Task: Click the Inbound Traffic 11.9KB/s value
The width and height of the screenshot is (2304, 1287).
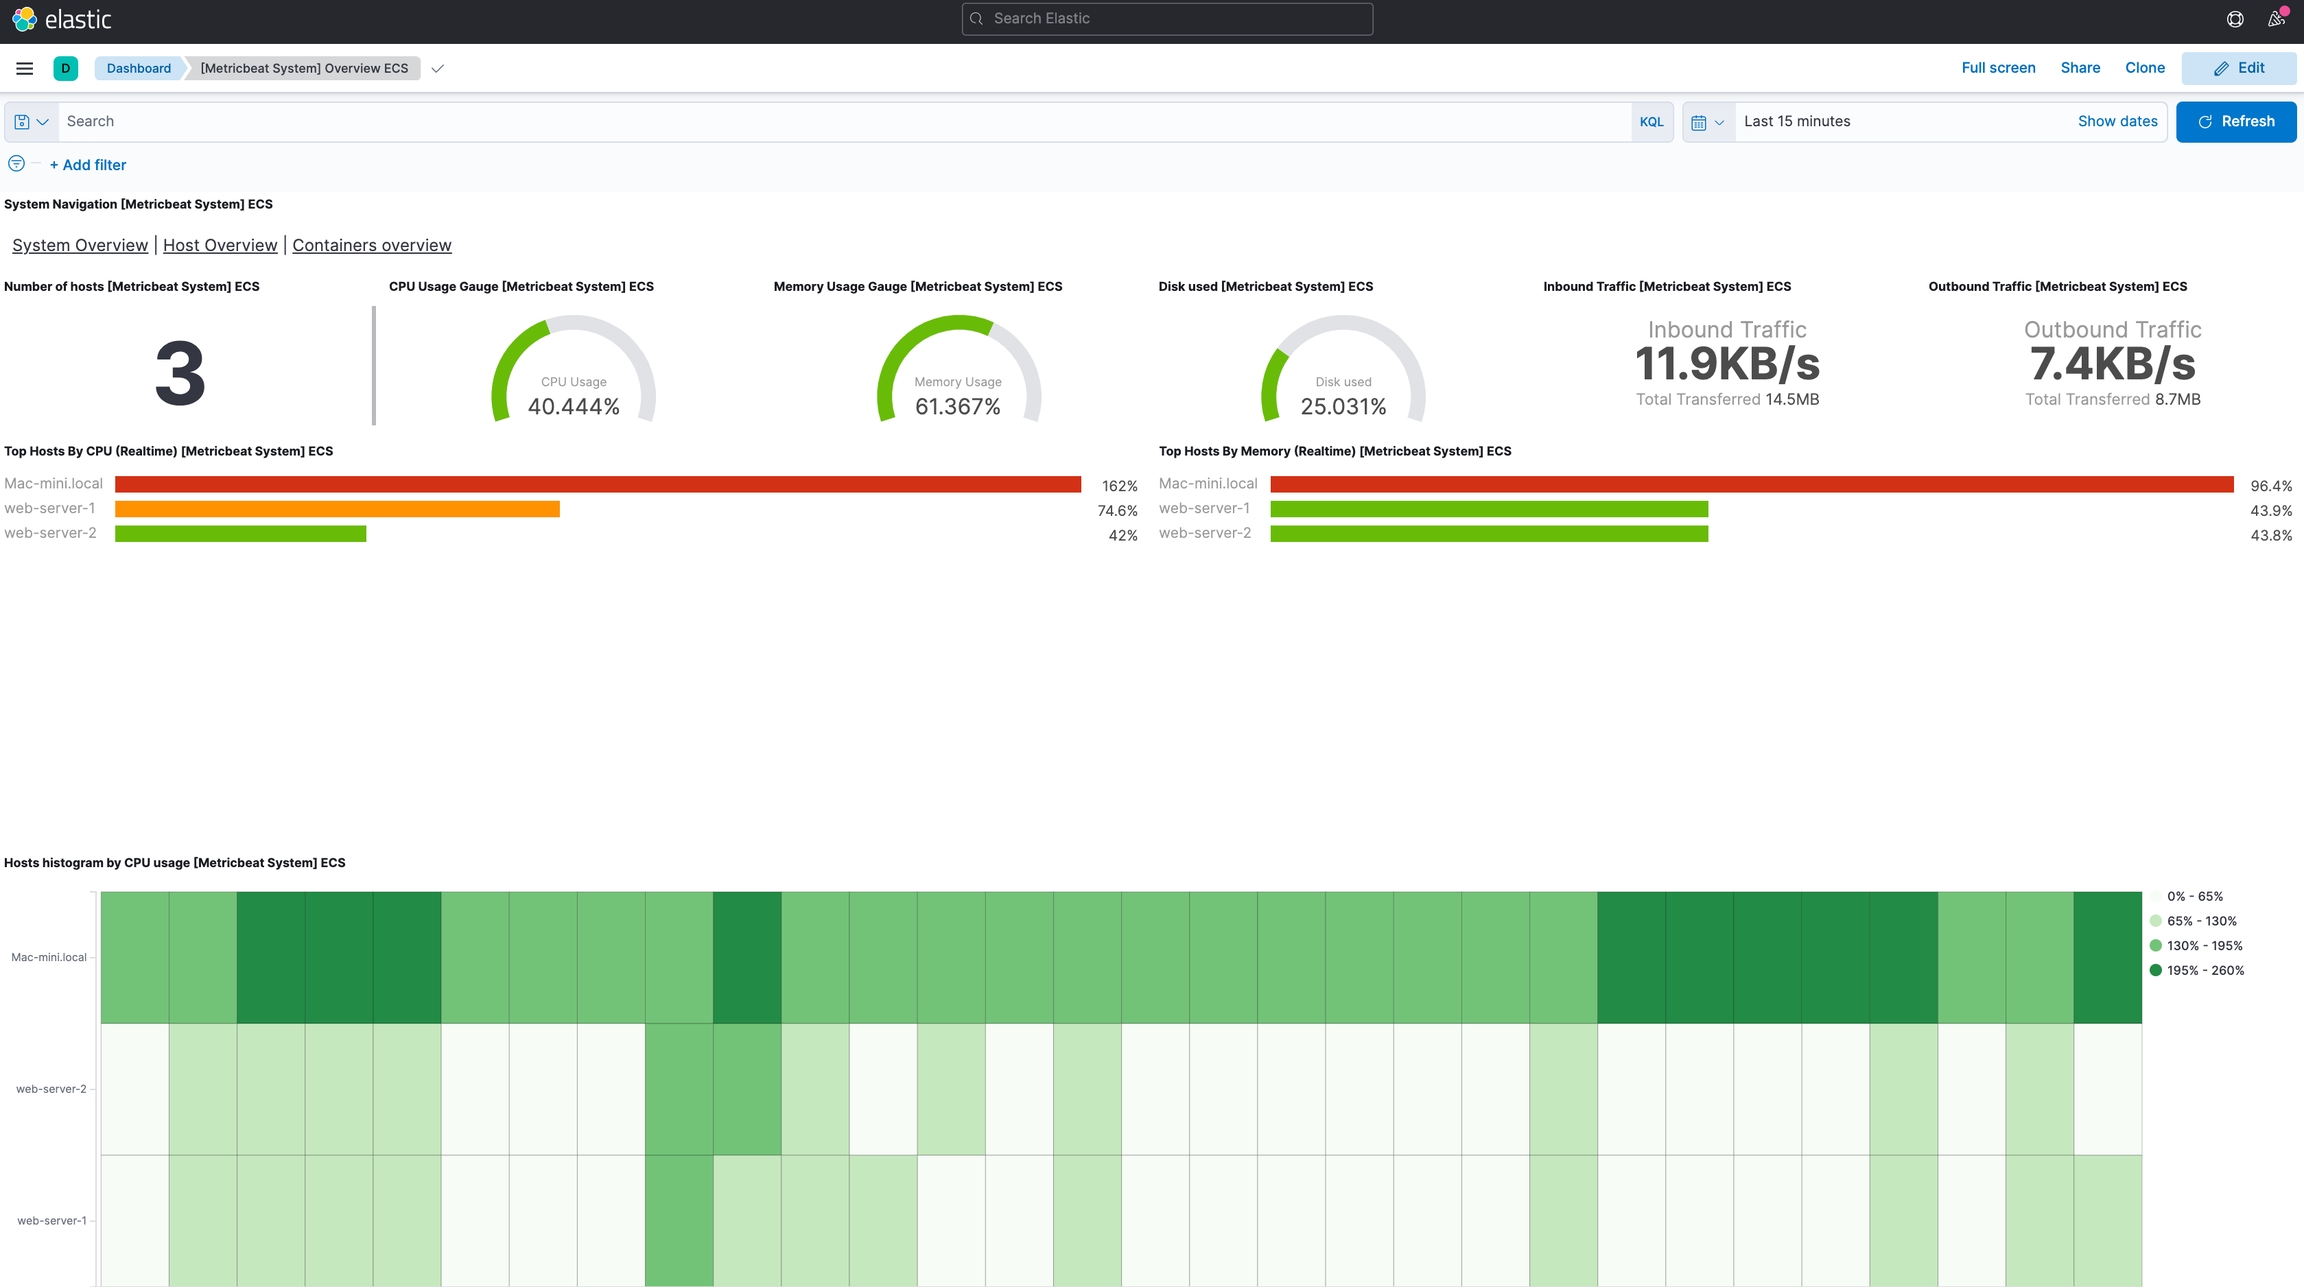Action: pos(1727,364)
